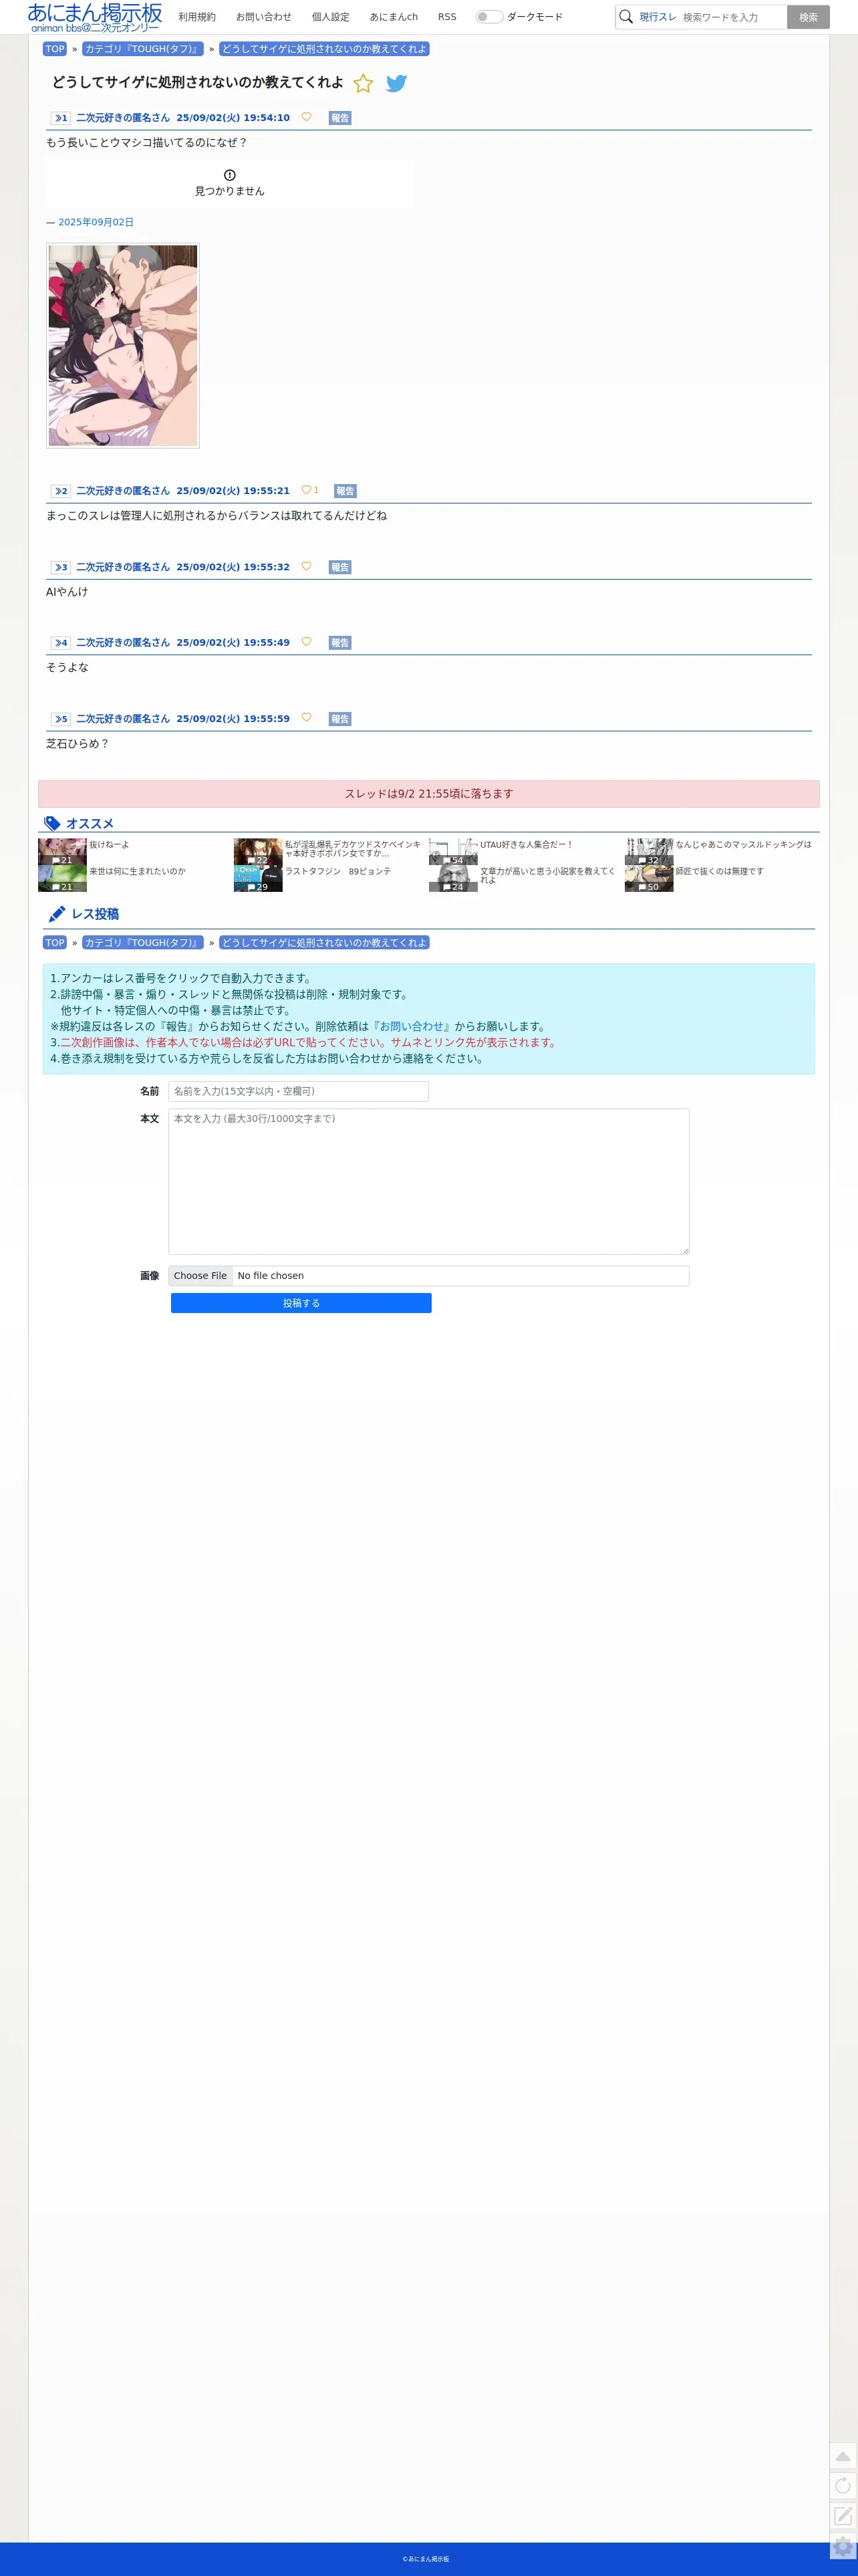Viewport: 858px width, 2576px height.
Task: Click the bottom breadcrumb TOP link
Action: [55, 943]
